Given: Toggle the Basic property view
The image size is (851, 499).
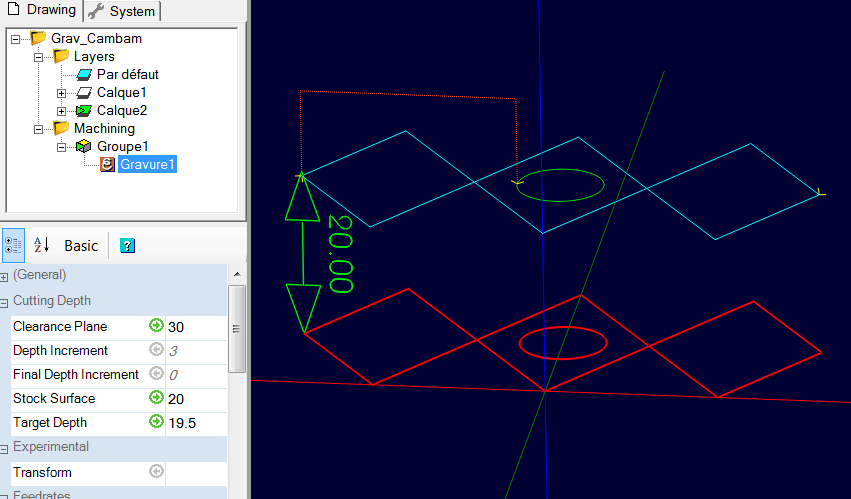Looking at the screenshot, I should pos(81,246).
